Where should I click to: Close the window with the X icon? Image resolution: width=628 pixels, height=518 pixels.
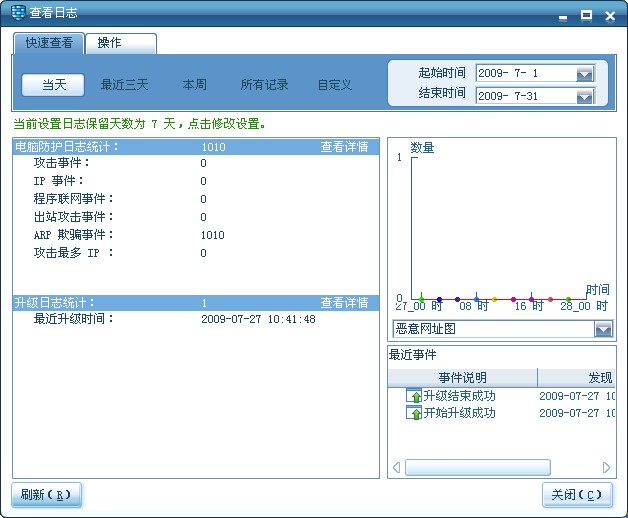610,16
